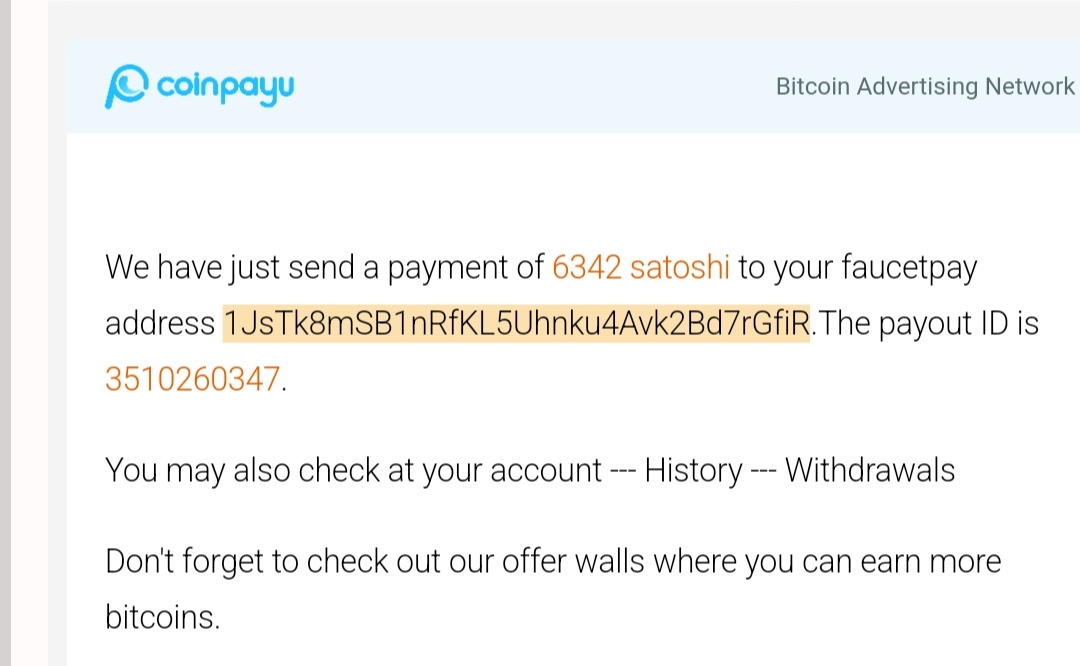Click the word faucetpay
Viewport: 1080px width, 666px height.
pyautogui.click(x=909, y=268)
